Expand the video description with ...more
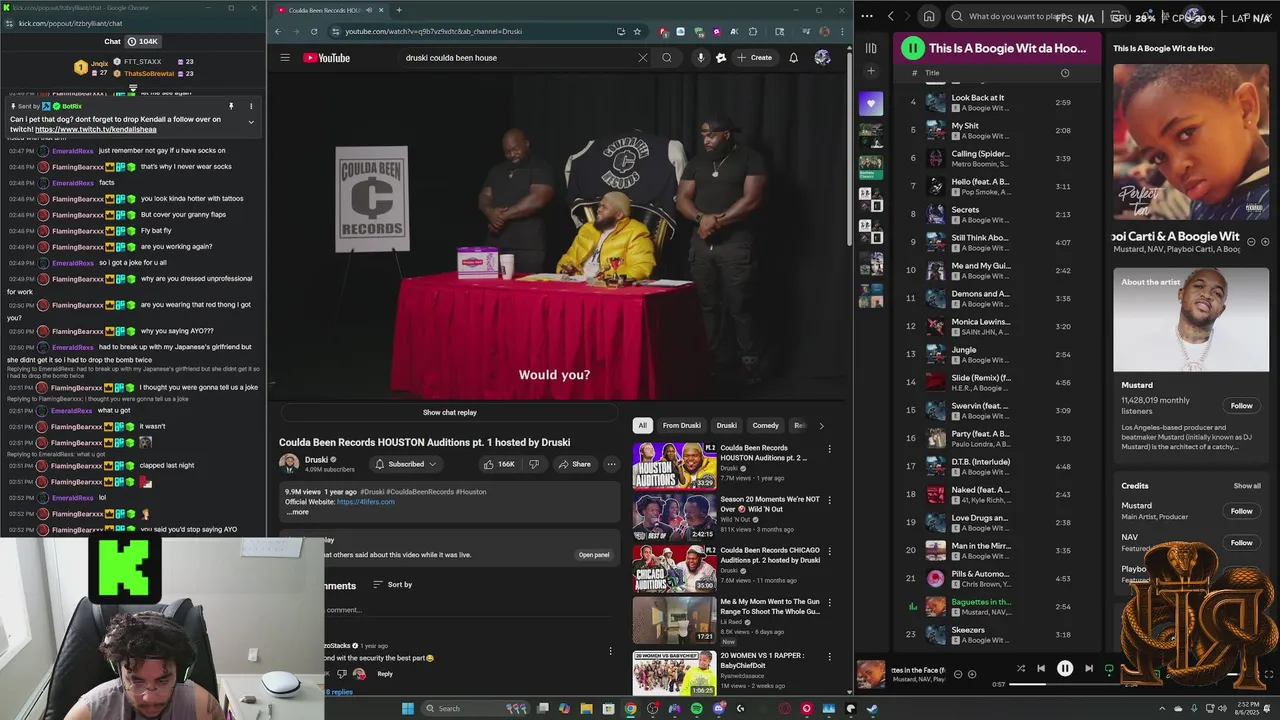The image size is (1280, 720). click(x=297, y=512)
